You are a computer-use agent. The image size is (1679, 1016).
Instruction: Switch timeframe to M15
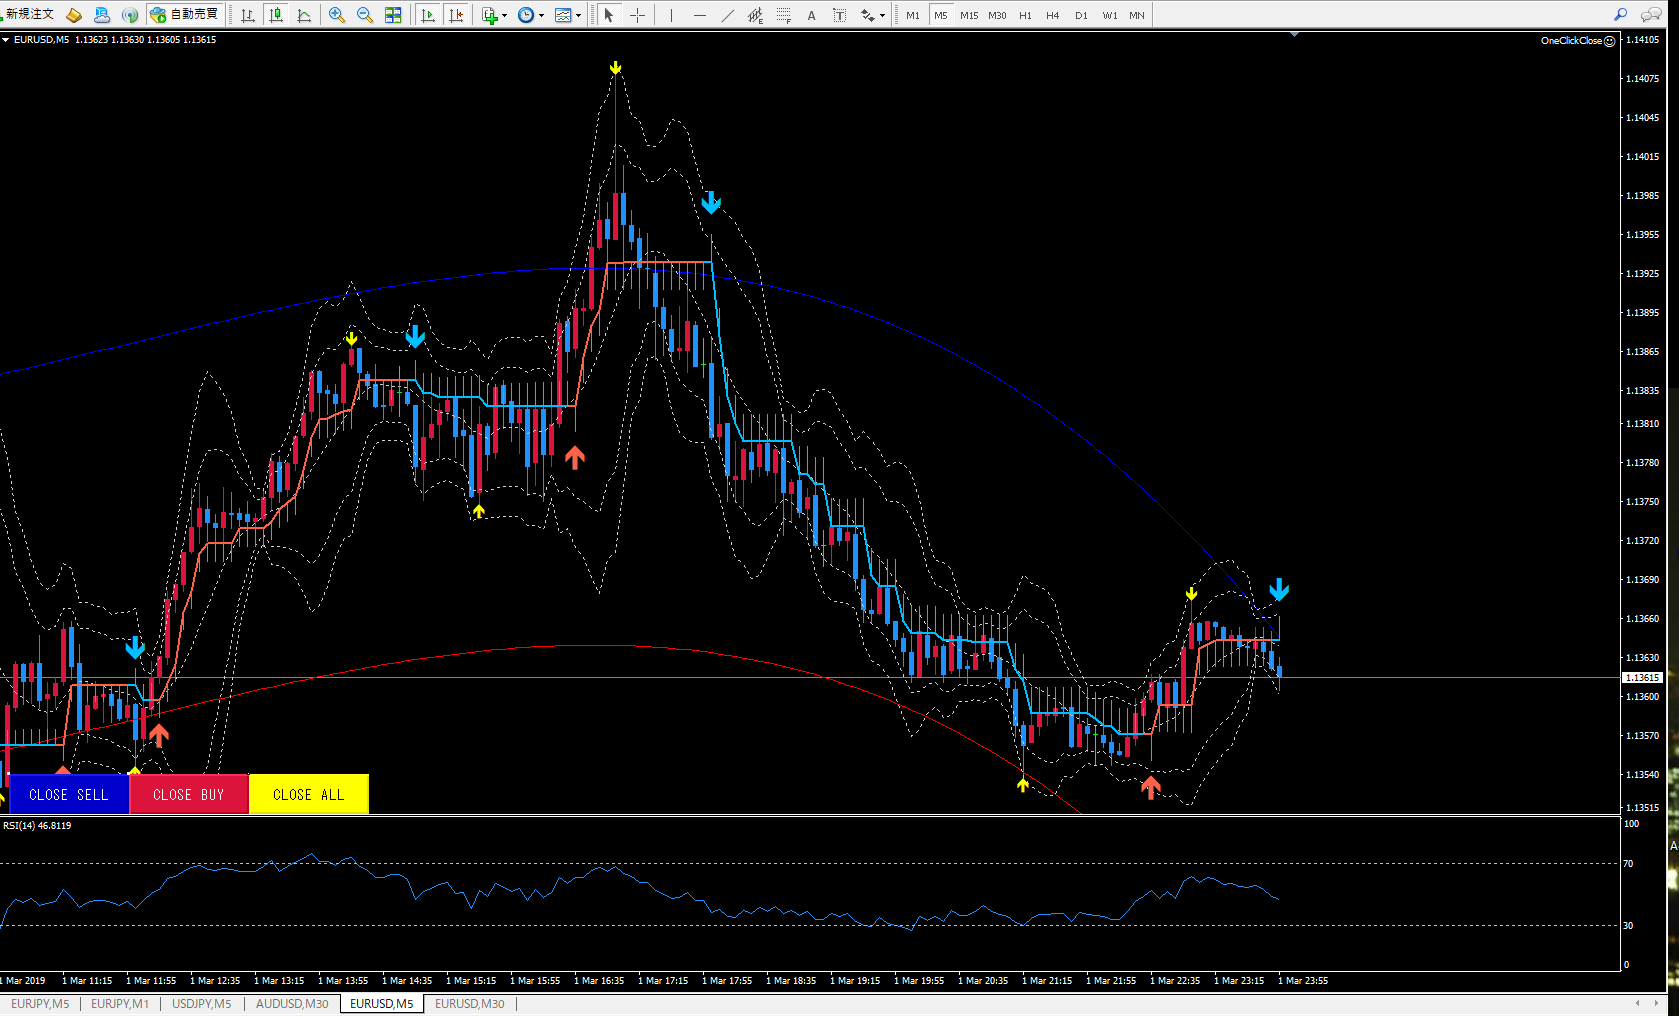(969, 15)
